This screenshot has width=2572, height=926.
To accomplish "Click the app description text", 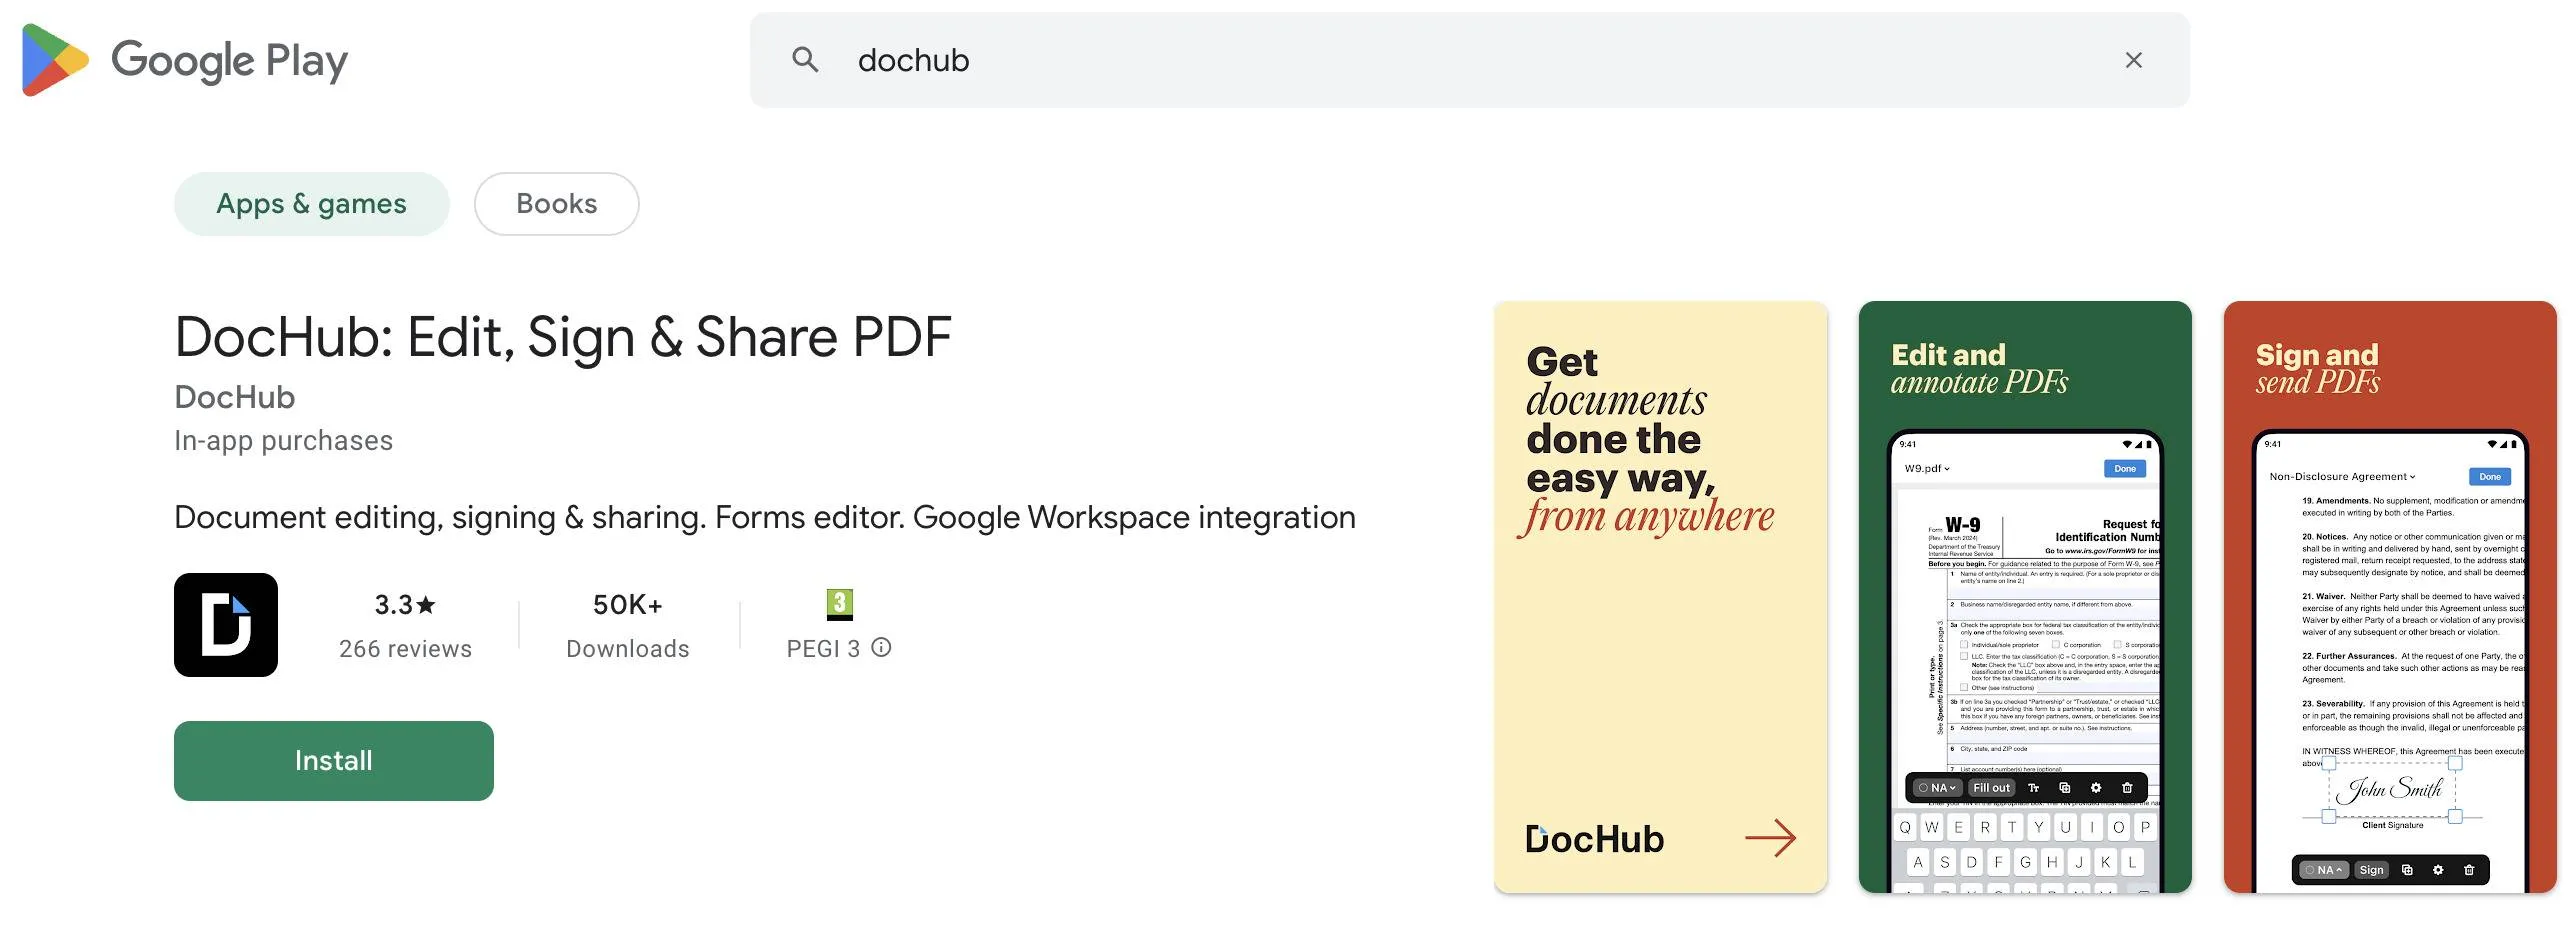I will pos(764,517).
